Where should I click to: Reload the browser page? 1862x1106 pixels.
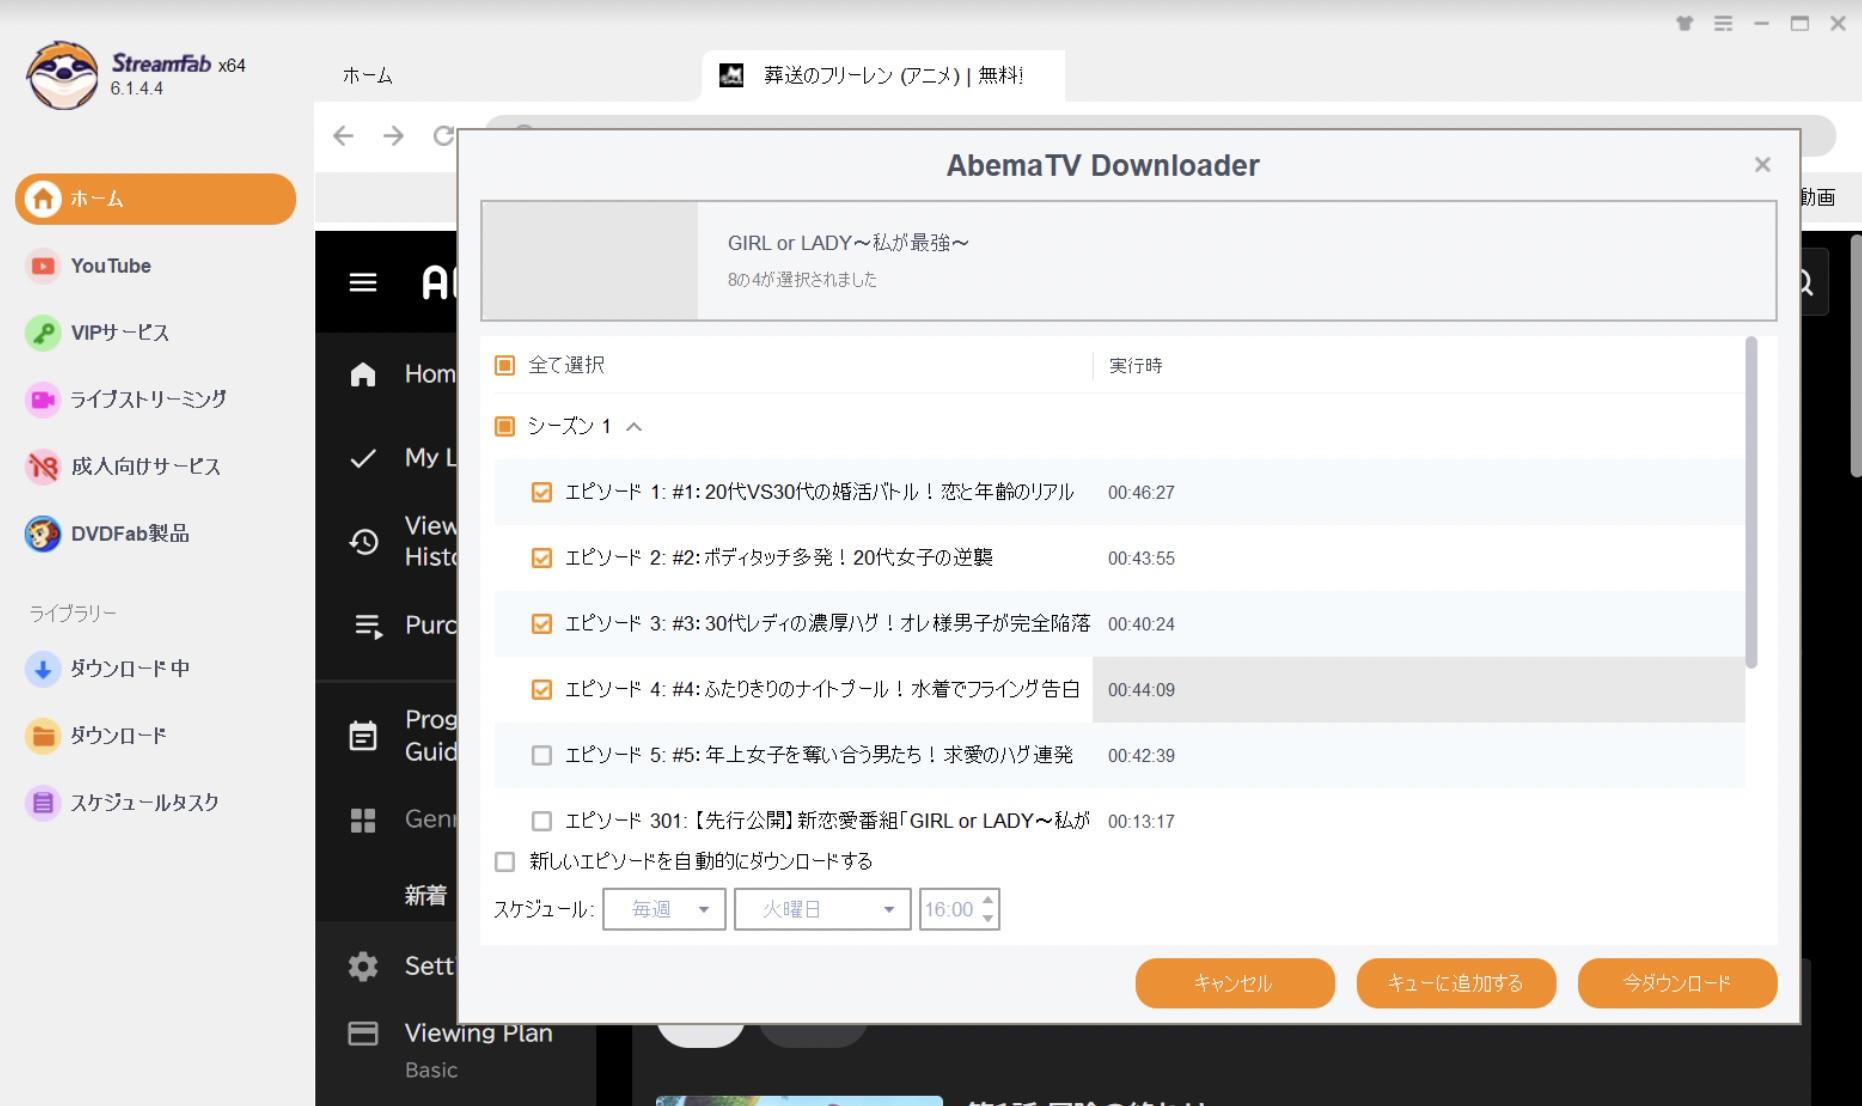point(443,135)
